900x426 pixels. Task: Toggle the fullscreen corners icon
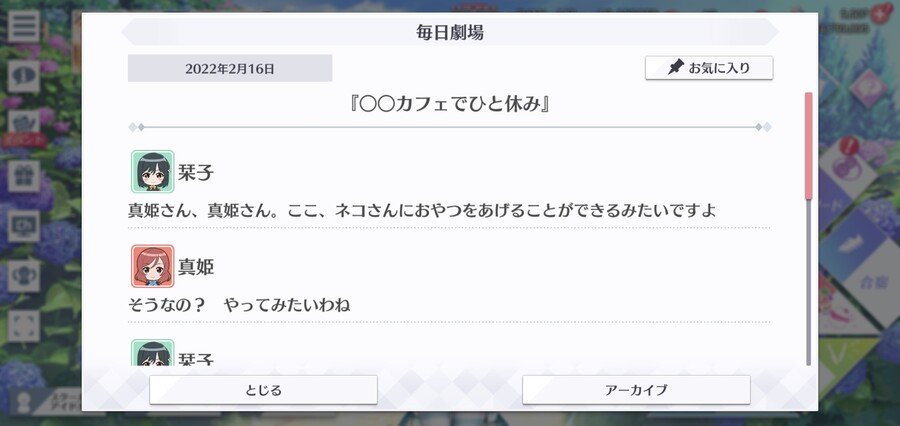pos(24,326)
